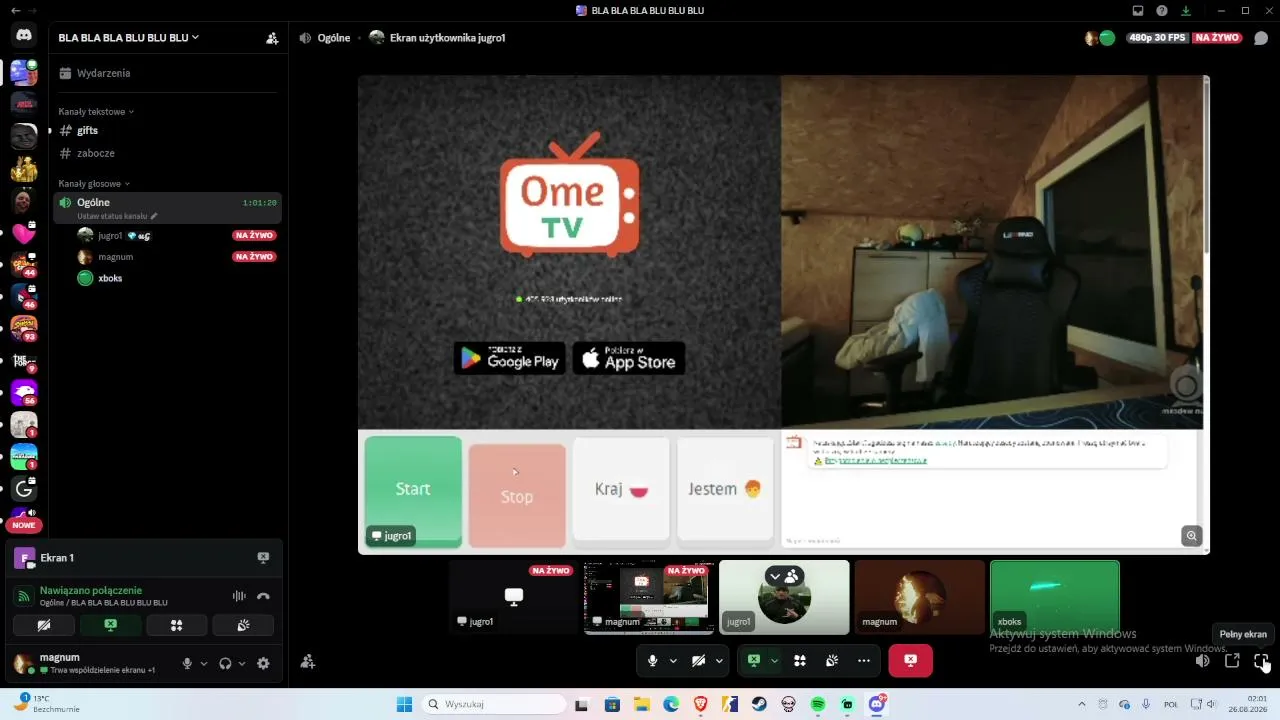Click the NOWE unread indicator
The height and width of the screenshot is (720, 1280).
tap(24, 525)
